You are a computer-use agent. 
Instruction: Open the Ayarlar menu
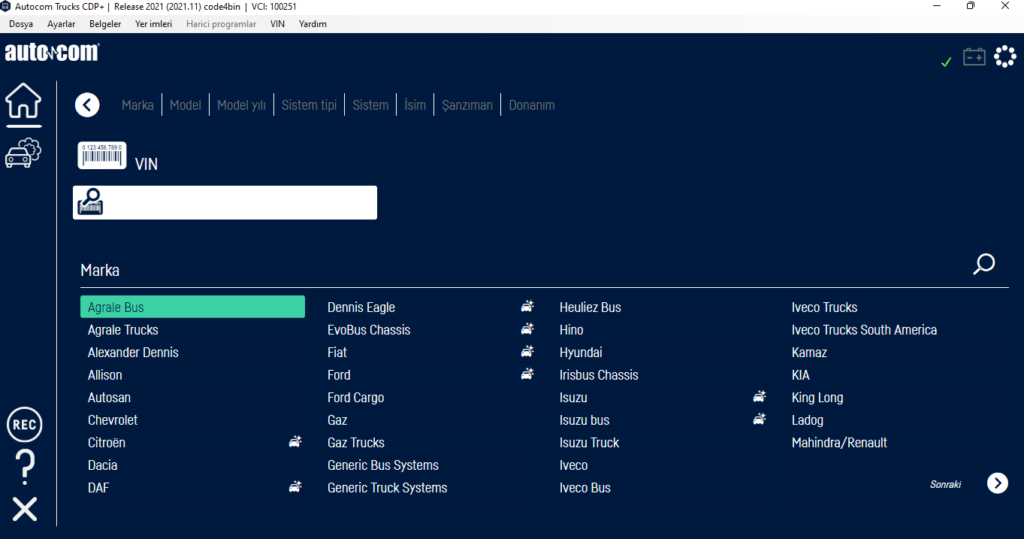[61, 24]
